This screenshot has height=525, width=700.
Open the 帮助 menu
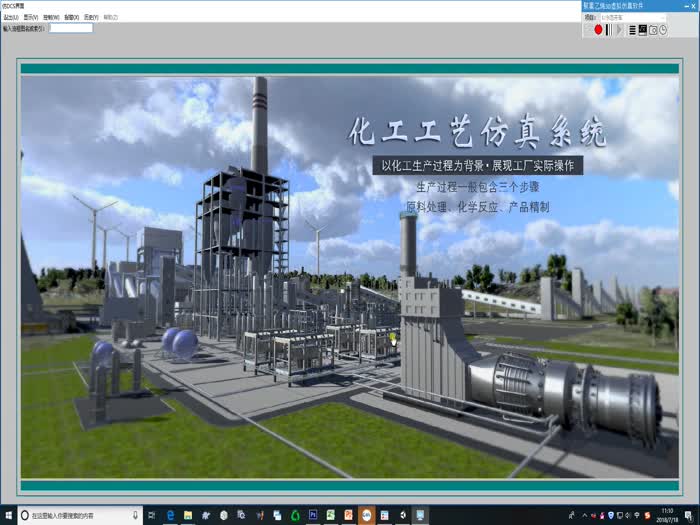[109, 17]
